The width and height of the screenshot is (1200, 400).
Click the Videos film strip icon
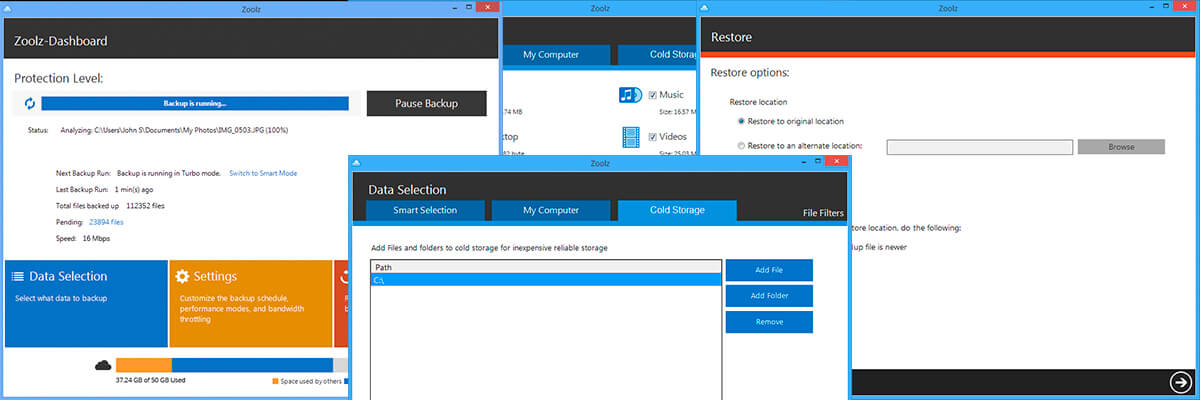click(630, 137)
